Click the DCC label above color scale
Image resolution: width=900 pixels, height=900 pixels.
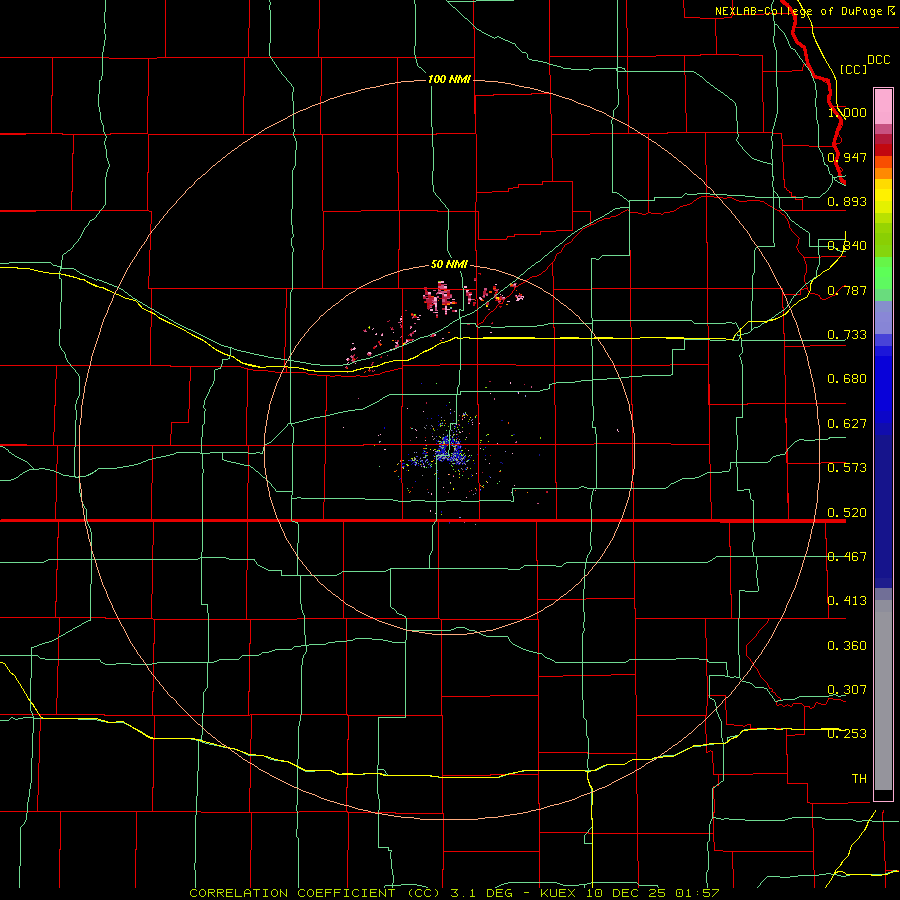coord(879,60)
